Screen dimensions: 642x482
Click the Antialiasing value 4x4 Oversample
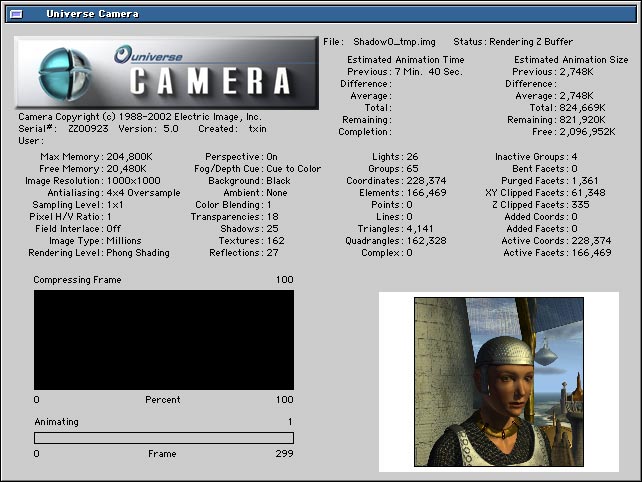(143, 192)
